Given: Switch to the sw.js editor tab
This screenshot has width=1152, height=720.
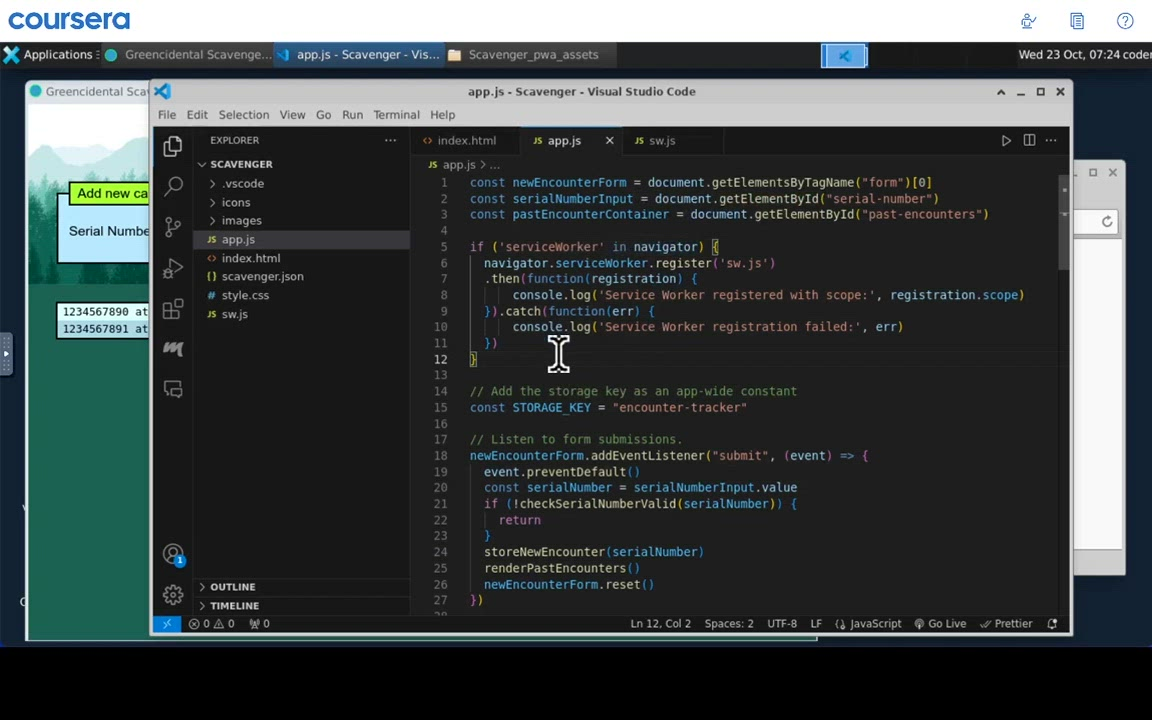Looking at the screenshot, I should 661,141.
